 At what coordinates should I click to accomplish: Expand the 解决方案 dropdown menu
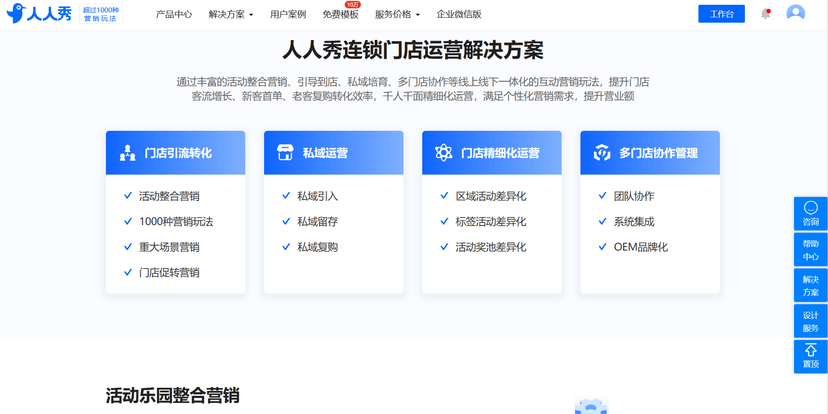231,15
